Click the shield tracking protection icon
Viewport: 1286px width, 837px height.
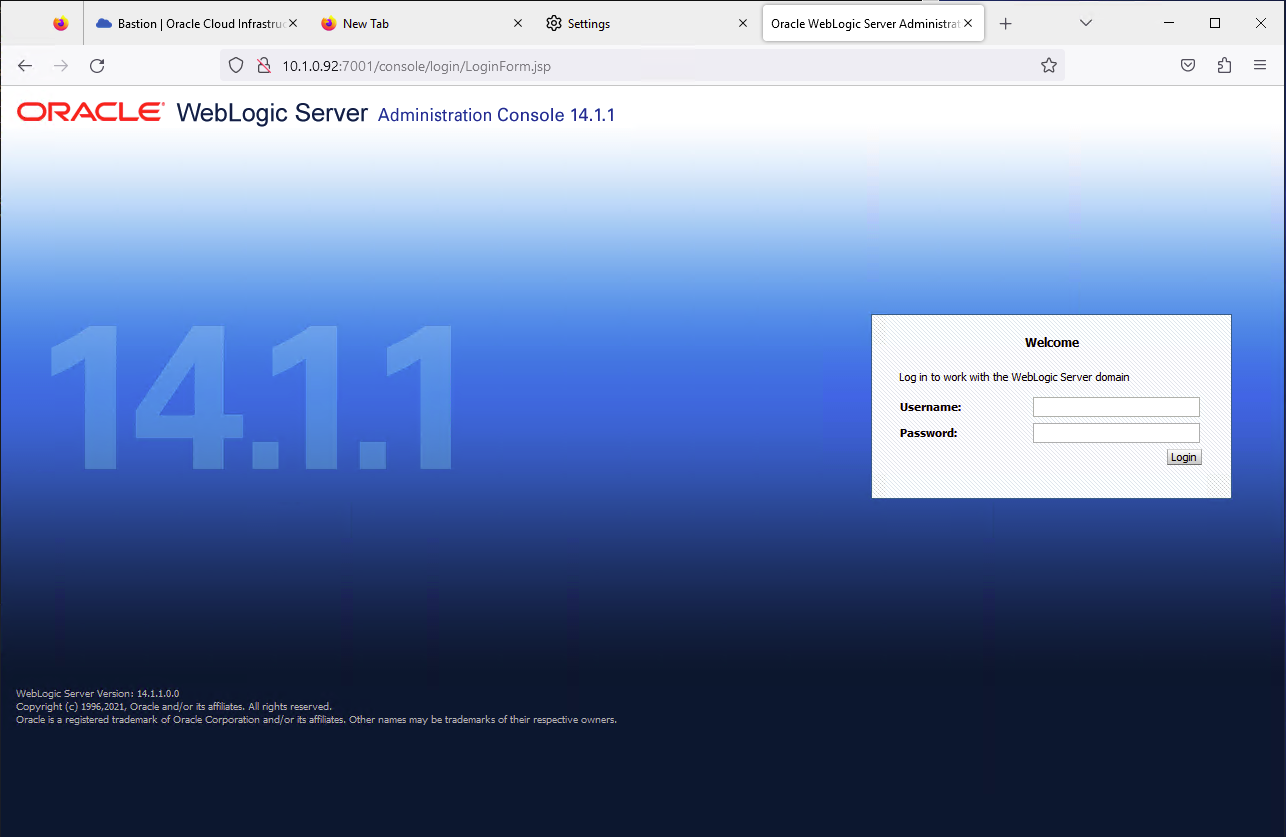(x=236, y=66)
